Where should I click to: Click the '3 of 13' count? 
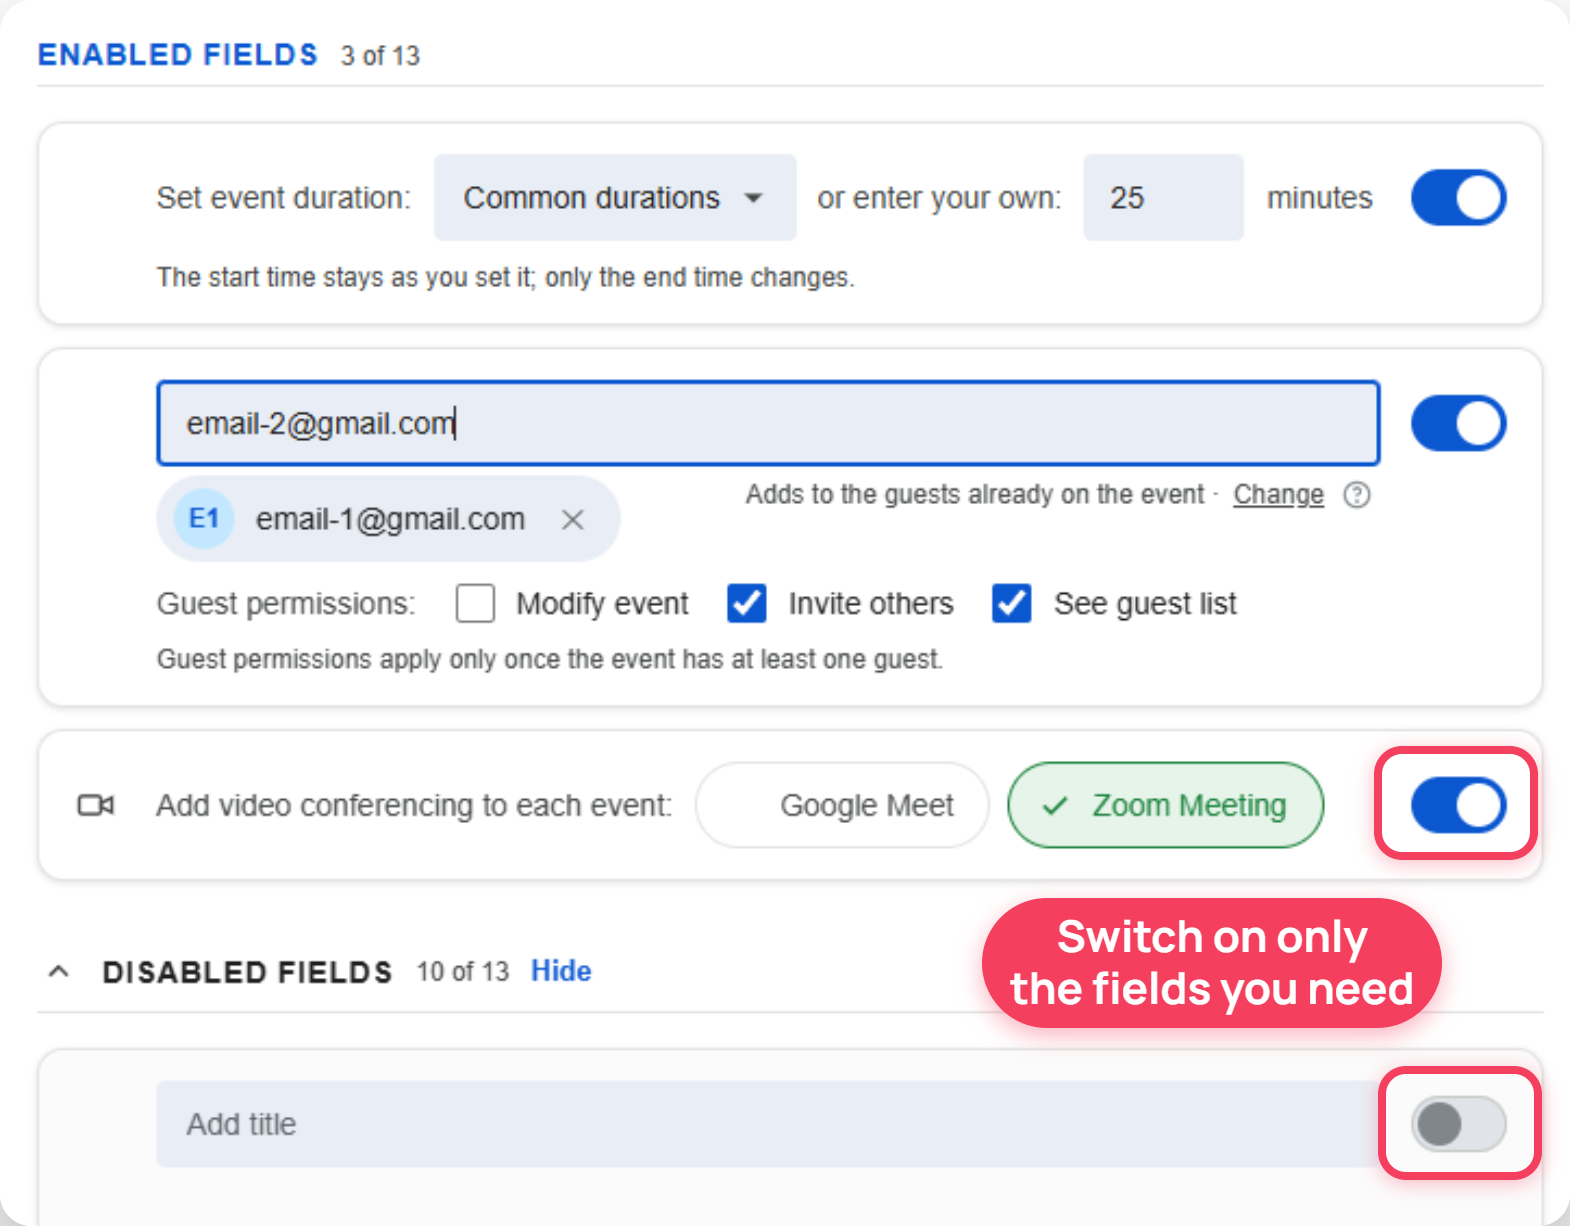click(380, 56)
